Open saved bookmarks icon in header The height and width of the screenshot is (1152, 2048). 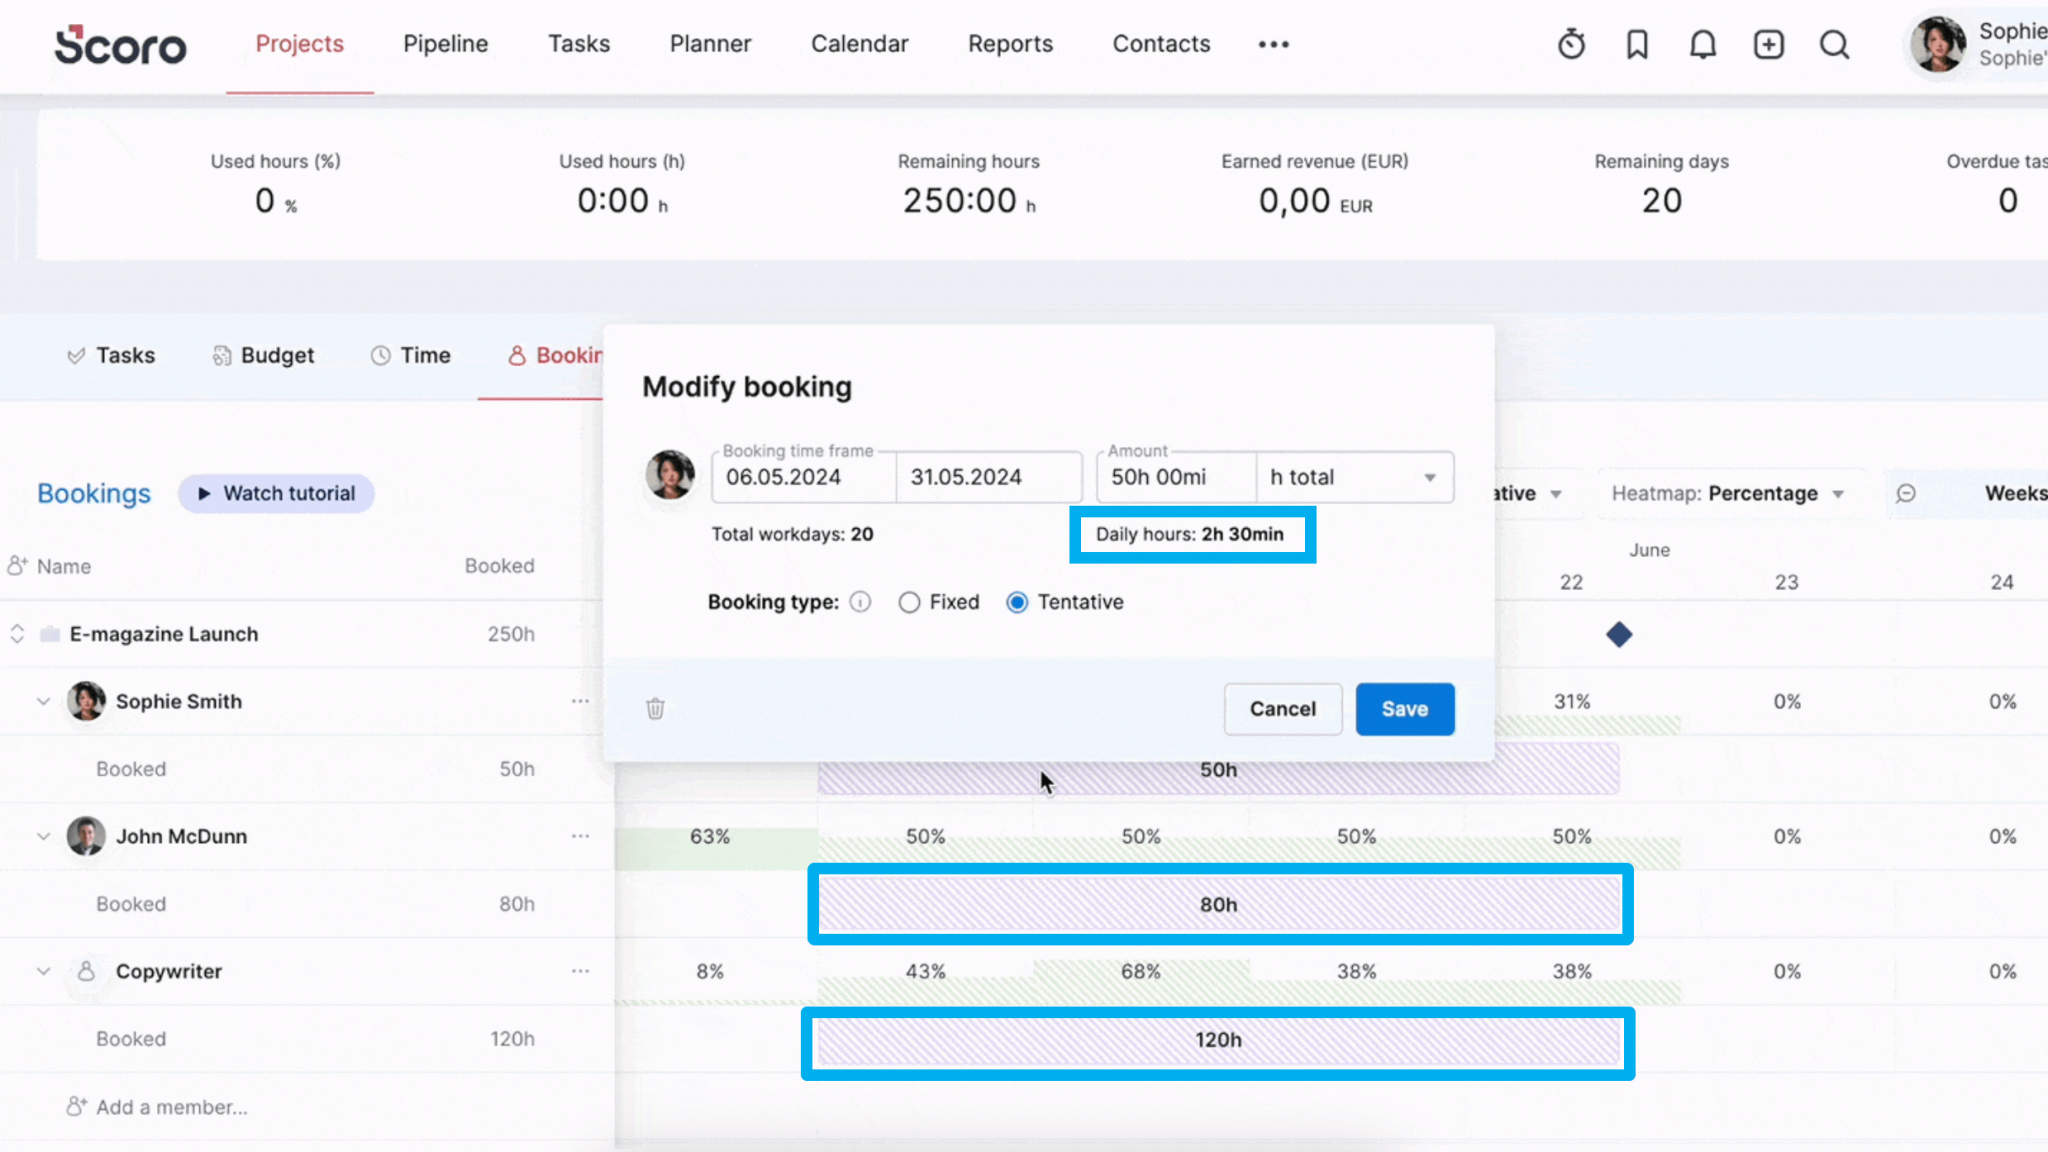[x=1636, y=44]
